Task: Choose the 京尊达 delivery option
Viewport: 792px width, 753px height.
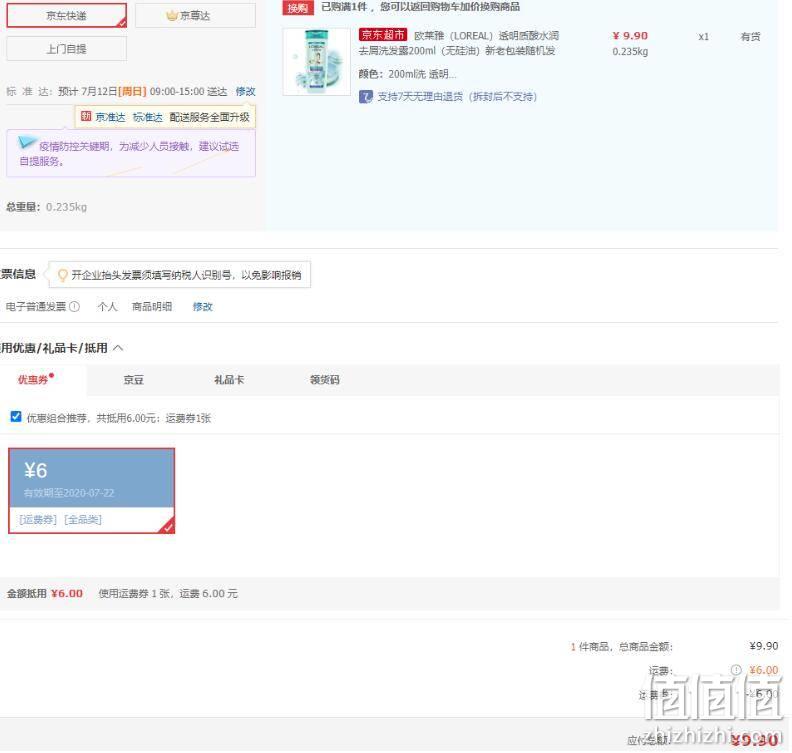Action: click(x=195, y=16)
